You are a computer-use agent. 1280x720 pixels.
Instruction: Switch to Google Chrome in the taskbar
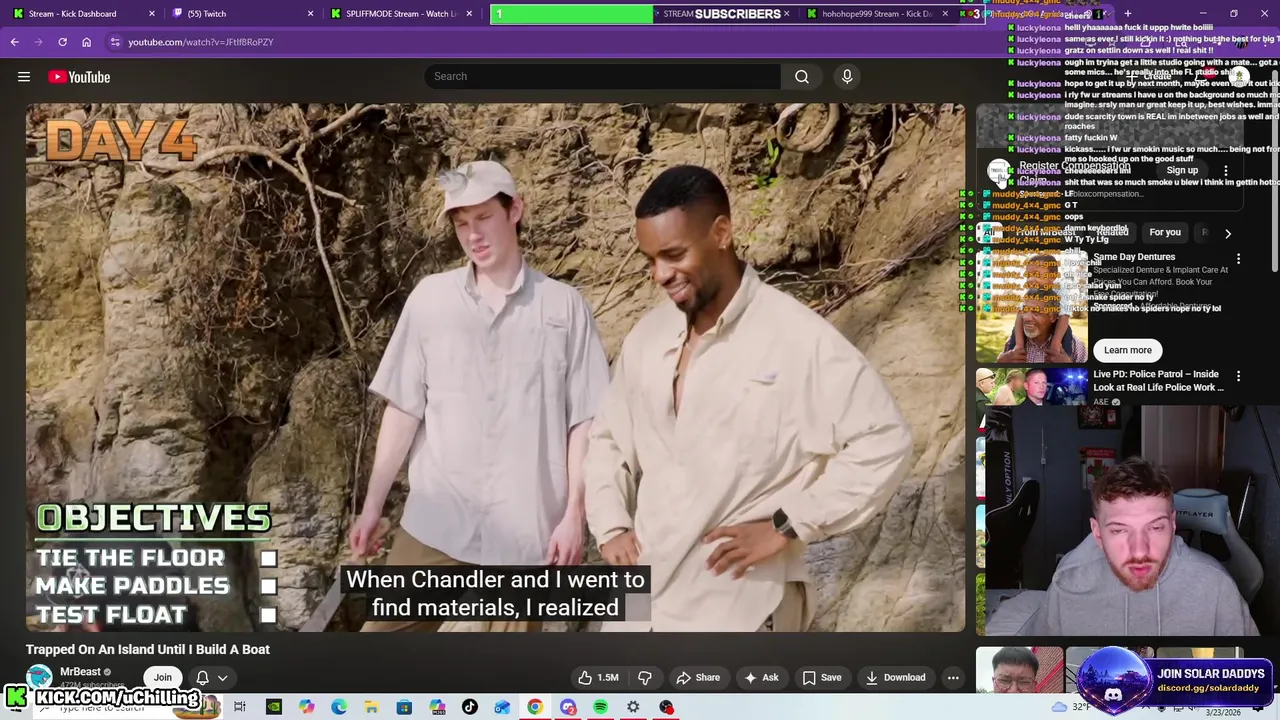pos(535,707)
